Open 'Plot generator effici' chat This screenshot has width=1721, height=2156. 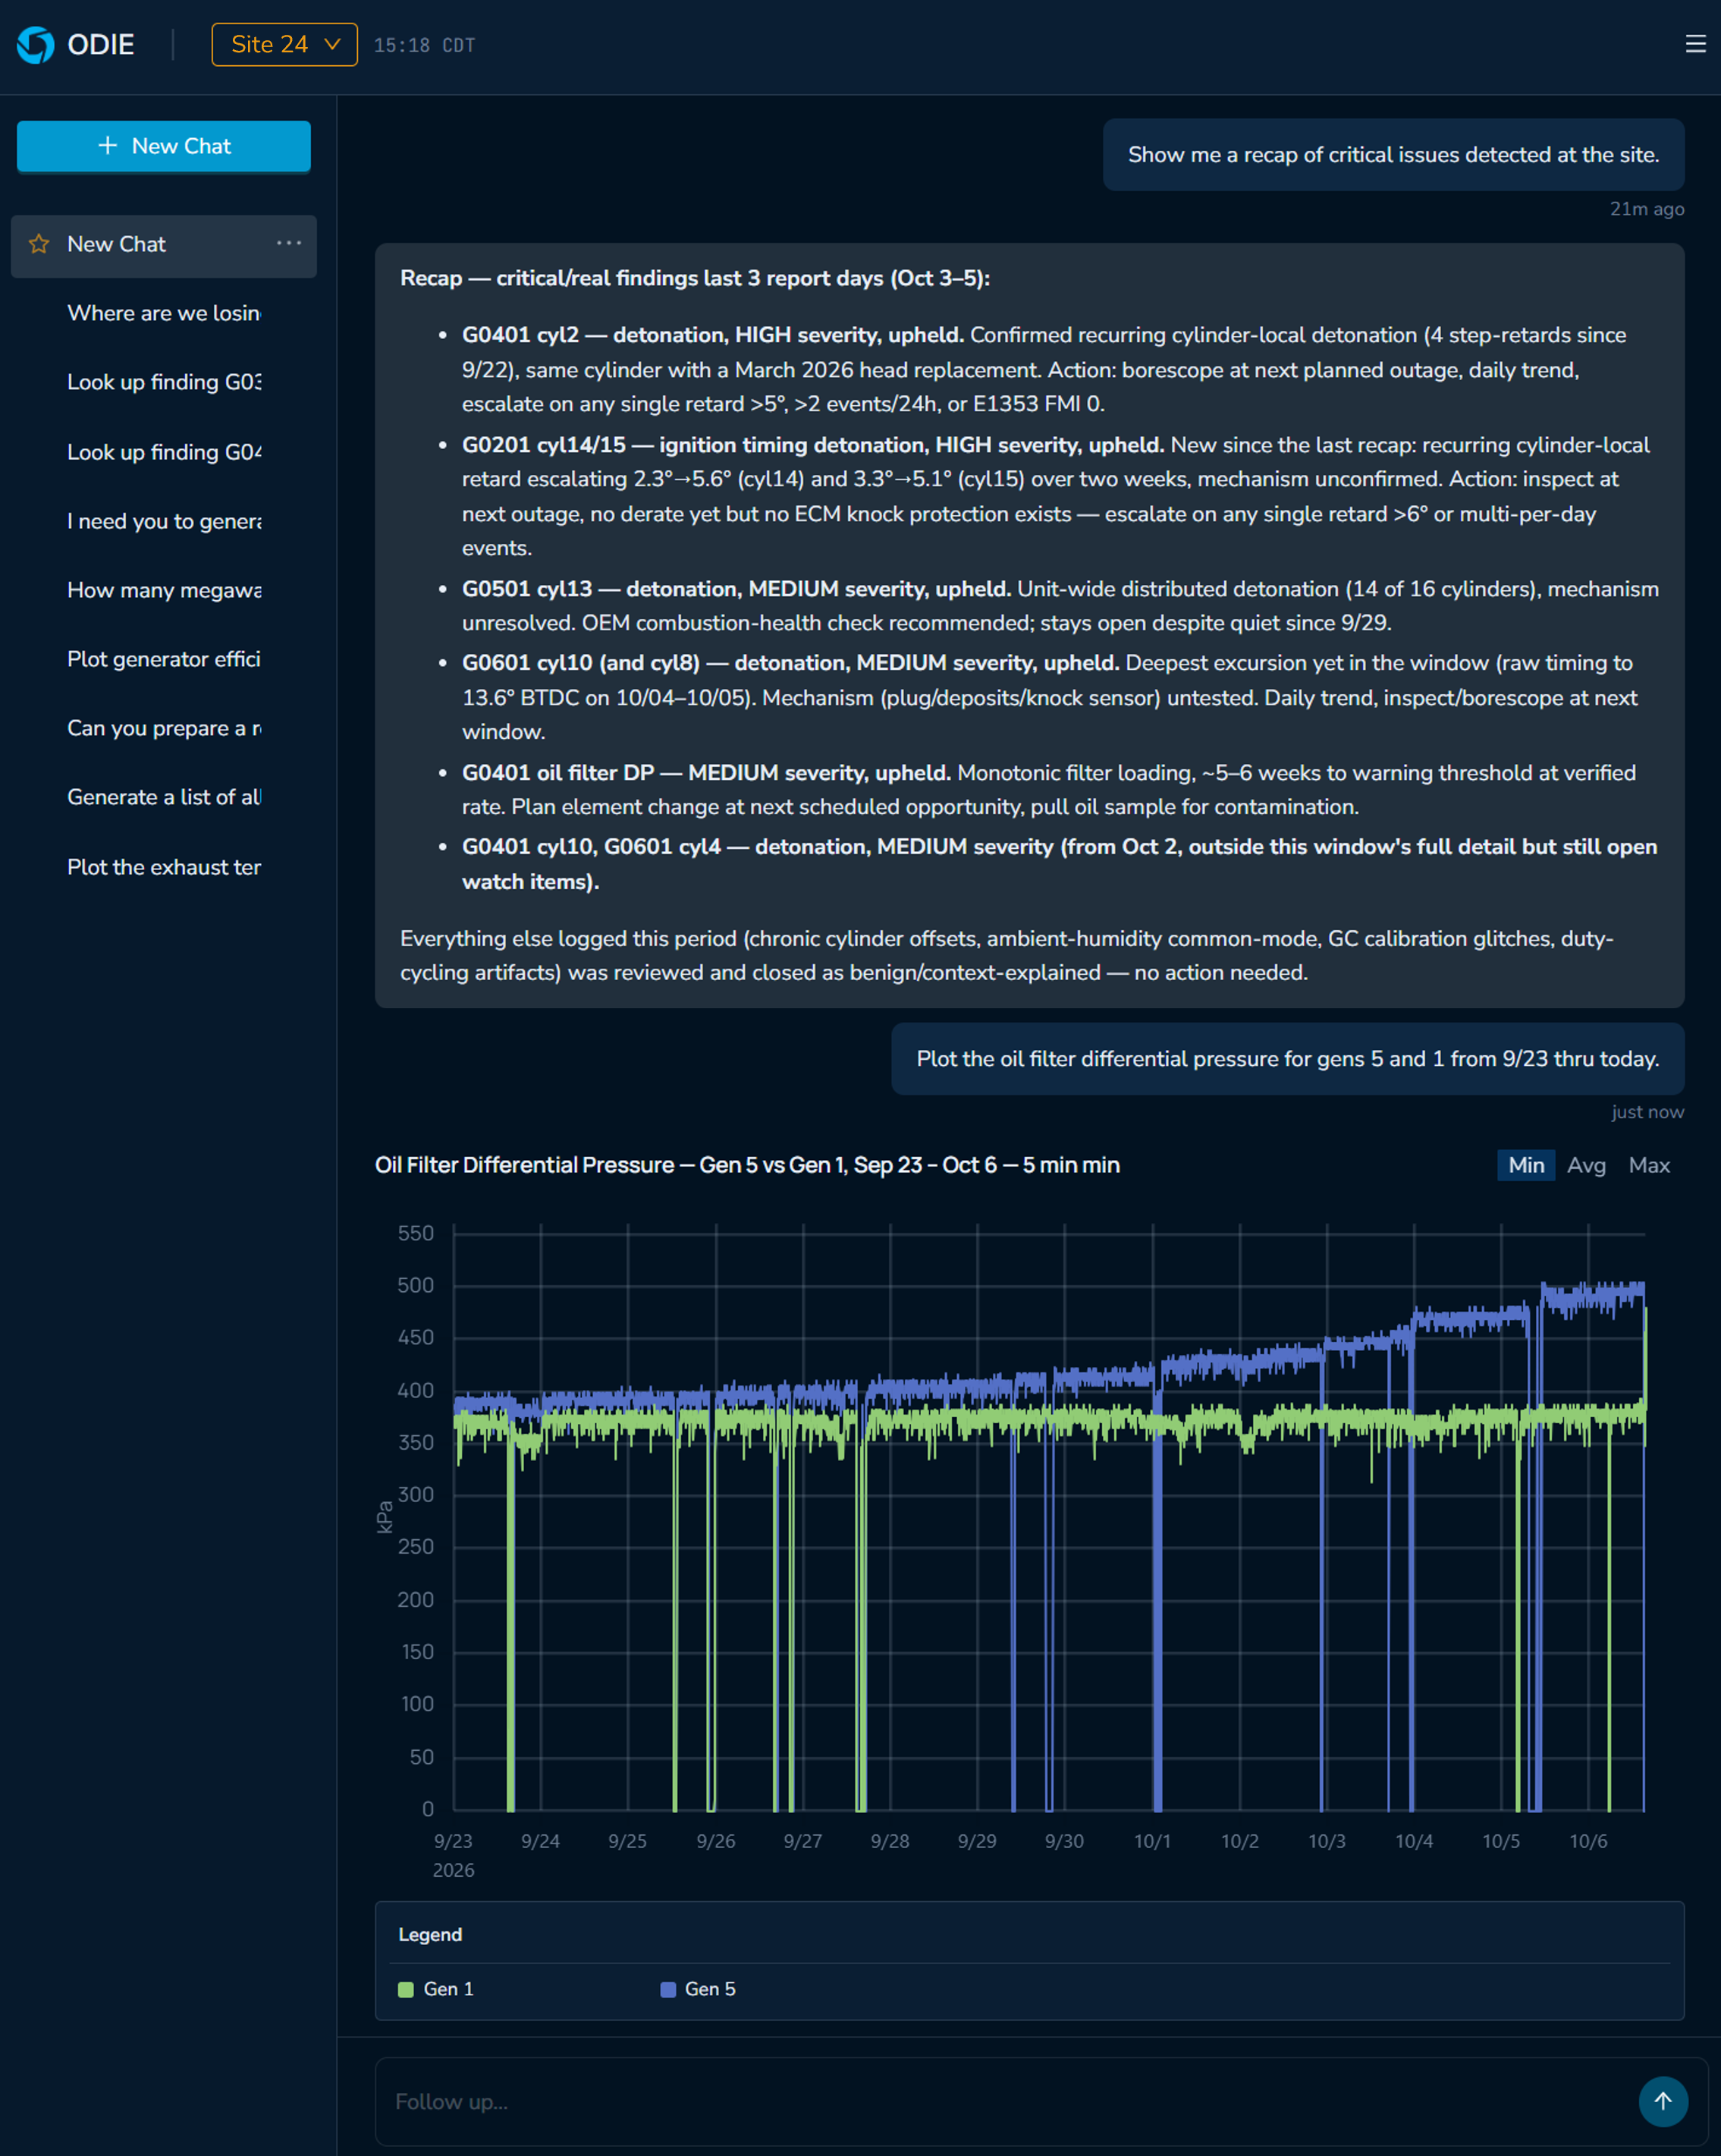coord(164,659)
